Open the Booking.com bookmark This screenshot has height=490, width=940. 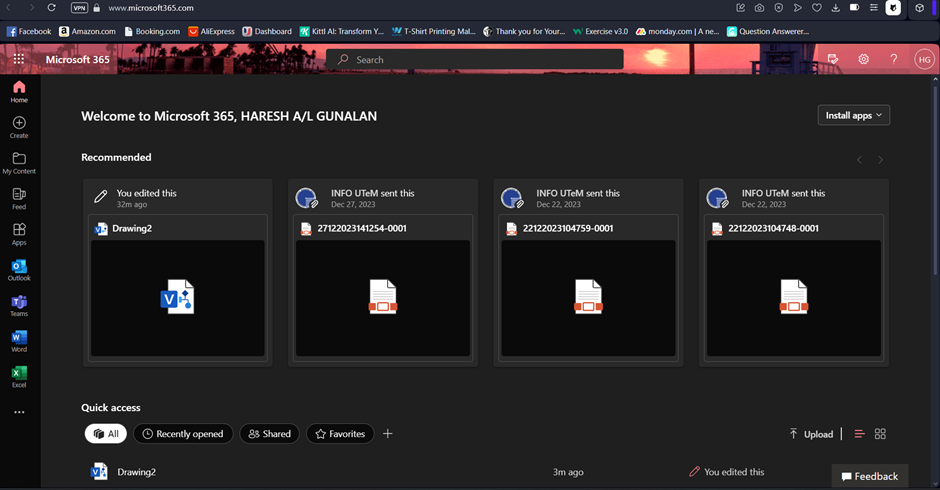pyautogui.click(x=152, y=31)
